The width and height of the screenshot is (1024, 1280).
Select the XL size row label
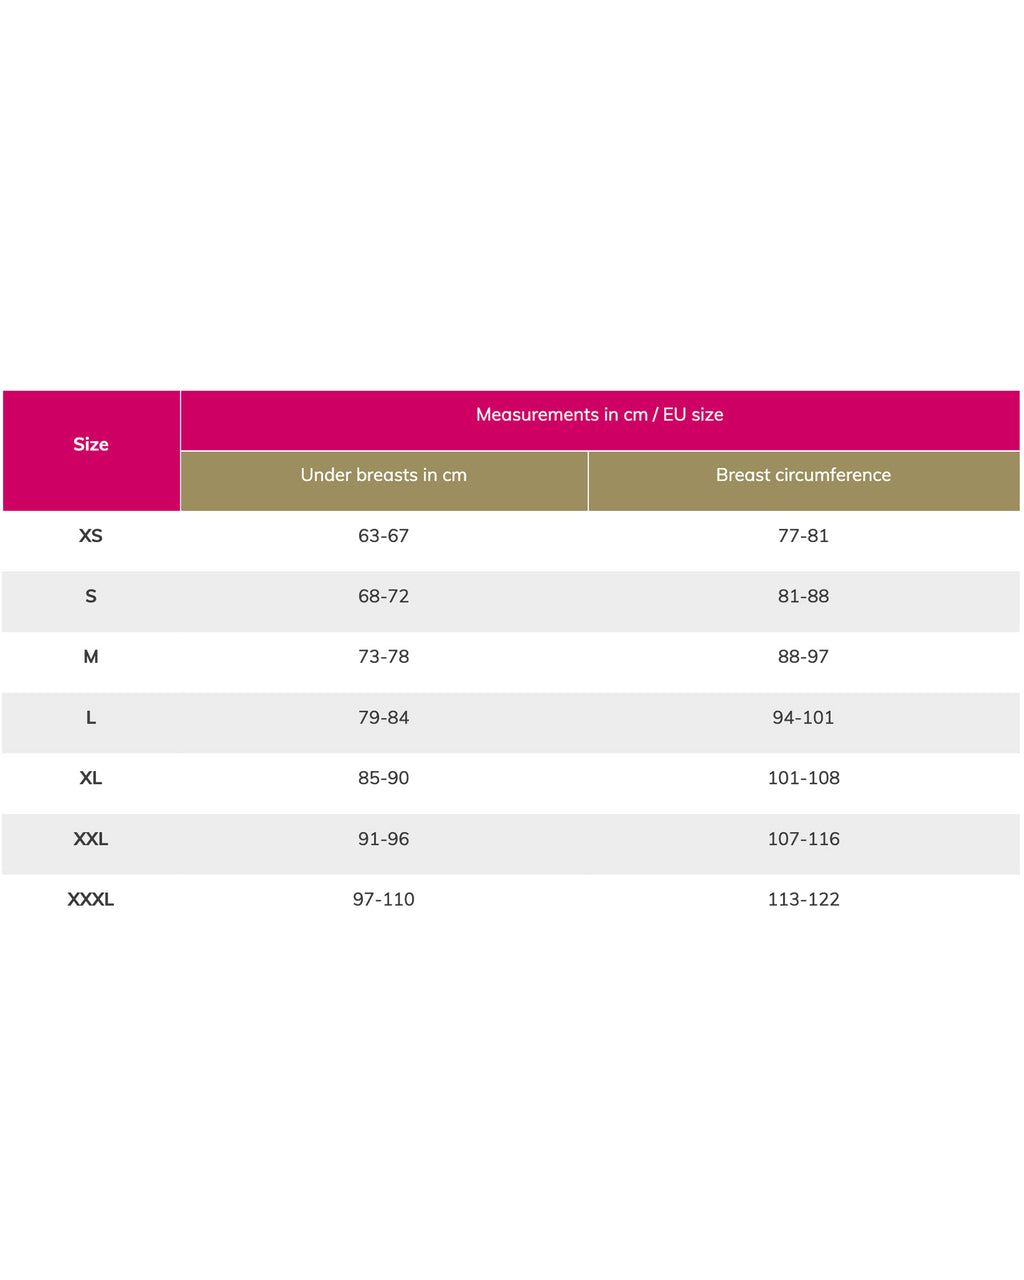coord(91,778)
